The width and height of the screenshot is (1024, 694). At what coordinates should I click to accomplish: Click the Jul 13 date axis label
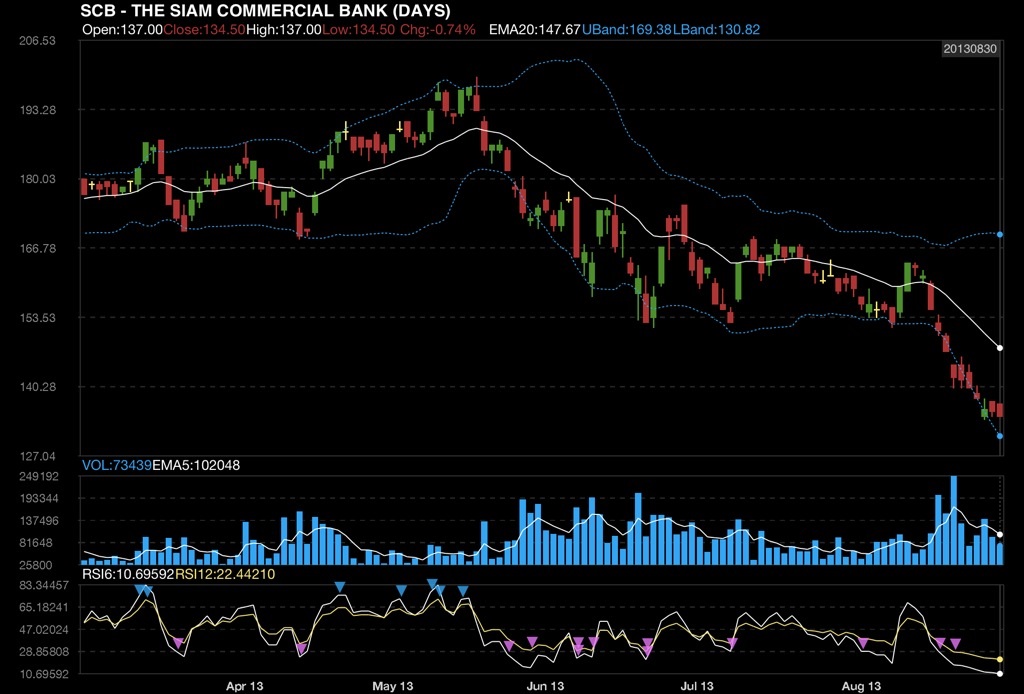pyautogui.click(x=697, y=686)
